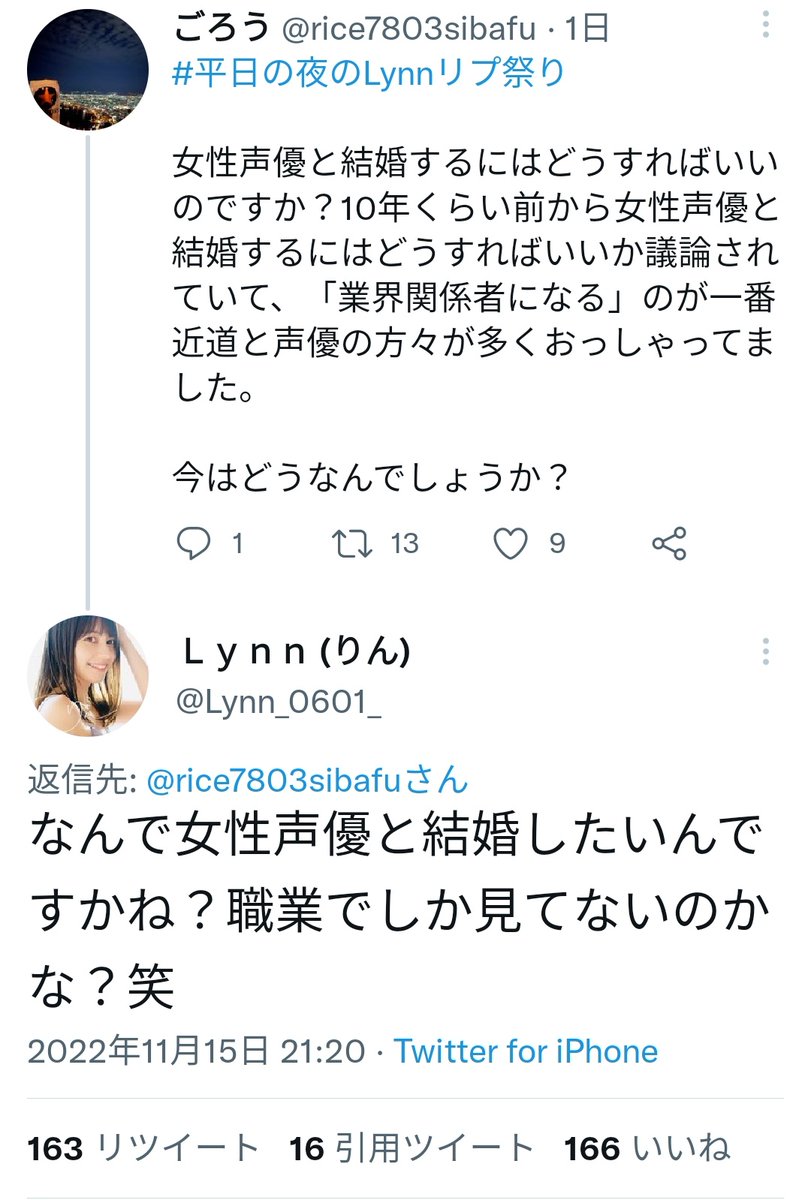
Task: Open the Twitter for iPhone source link
Action: coord(526,1051)
